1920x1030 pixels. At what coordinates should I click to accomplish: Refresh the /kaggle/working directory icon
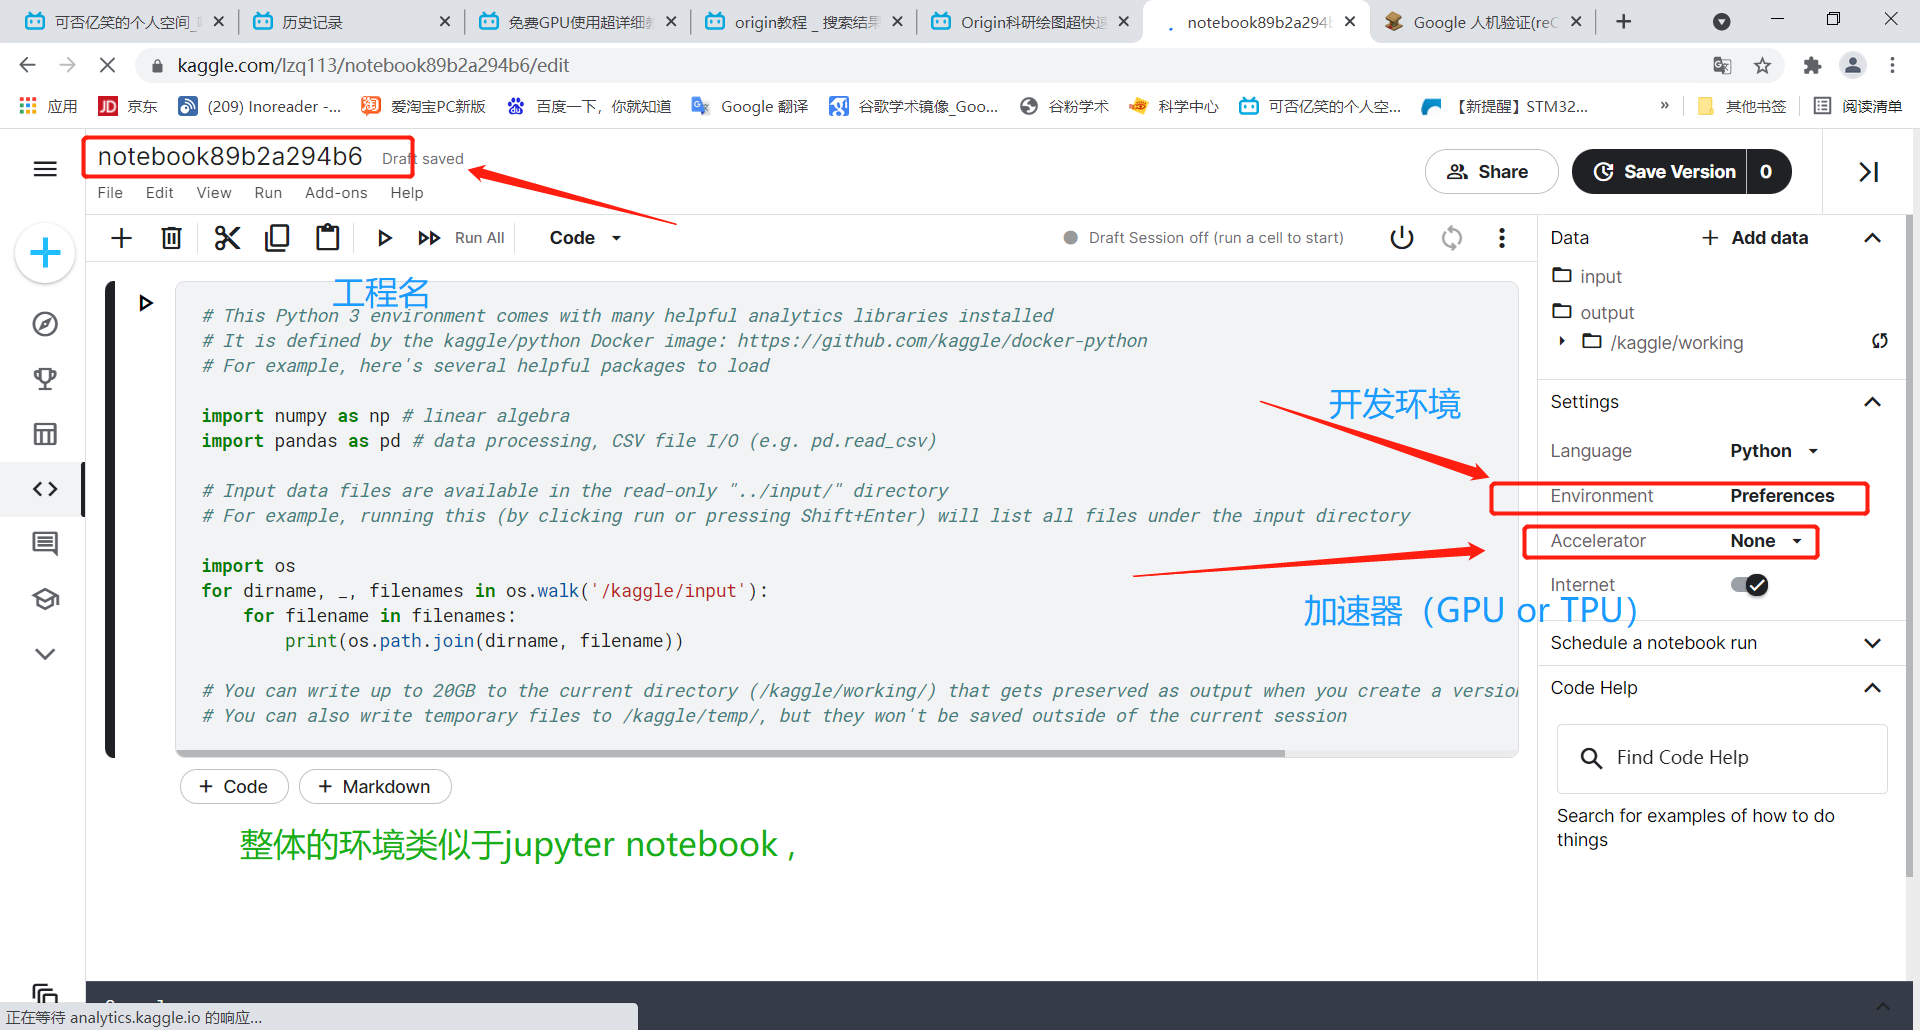coord(1880,341)
